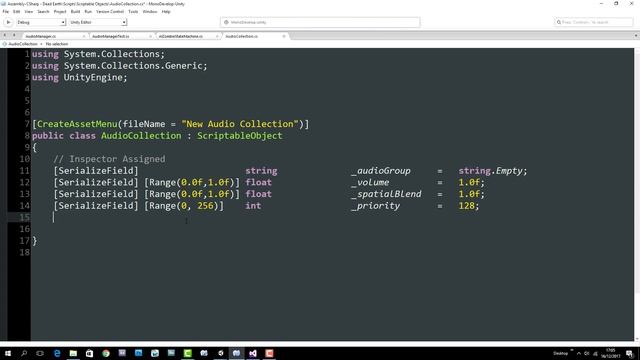
Task: Open the red application icon on taskbar
Action: click(x=269, y=353)
